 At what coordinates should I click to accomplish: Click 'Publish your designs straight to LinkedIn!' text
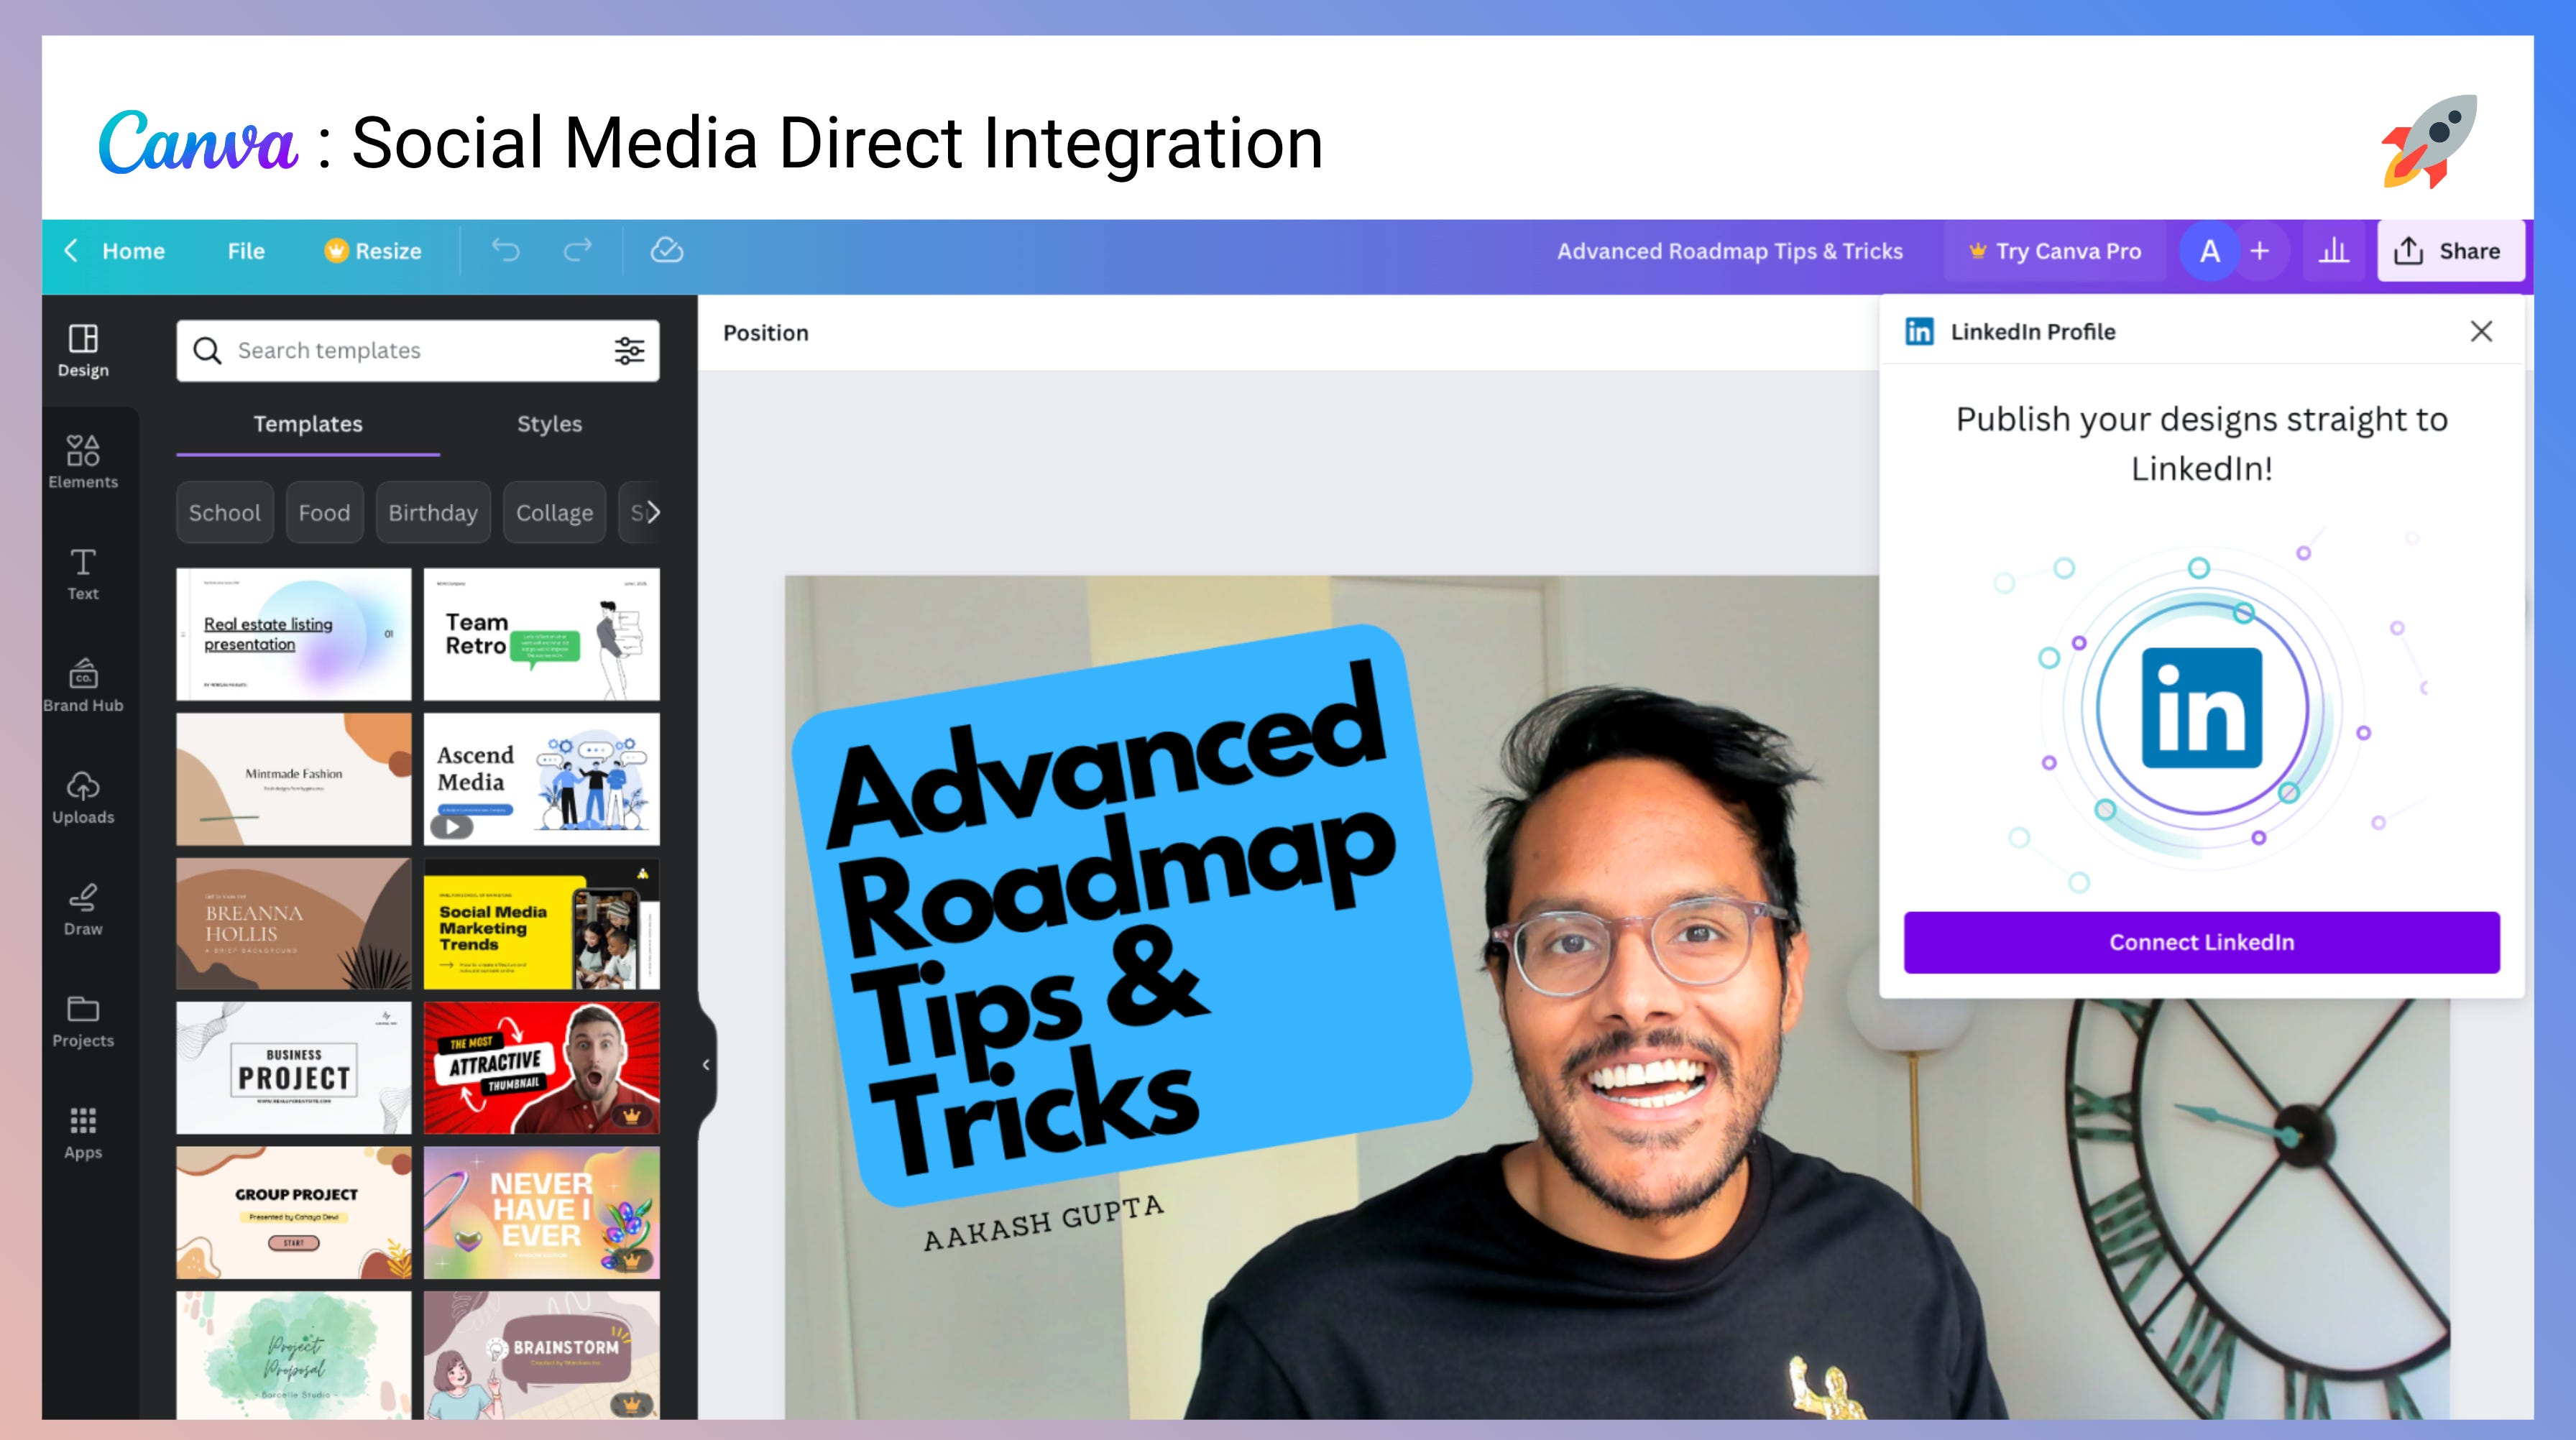pyautogui.click(x=2201, y=443)
